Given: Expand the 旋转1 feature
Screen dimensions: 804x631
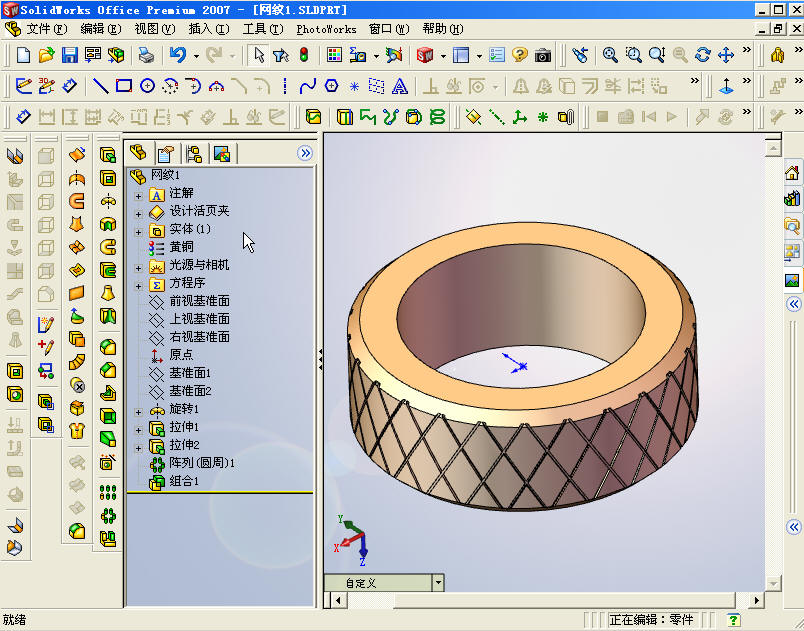Looking at the screenshot, I should click(138, 412).
